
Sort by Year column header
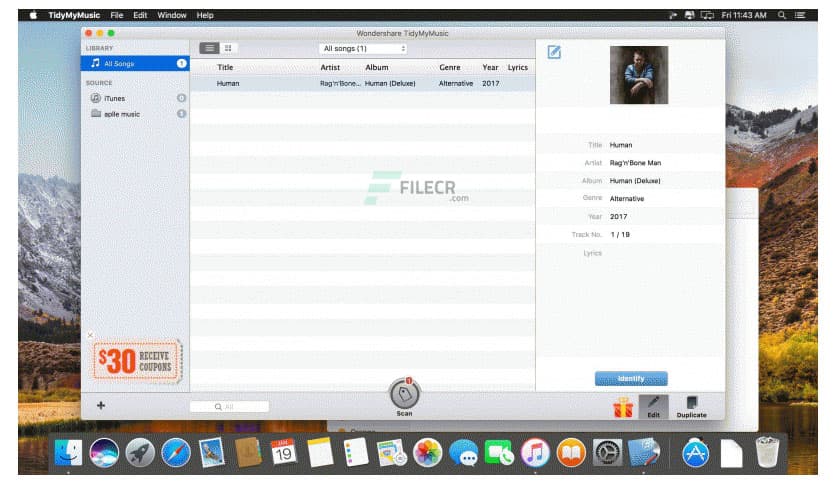[490, 68]
